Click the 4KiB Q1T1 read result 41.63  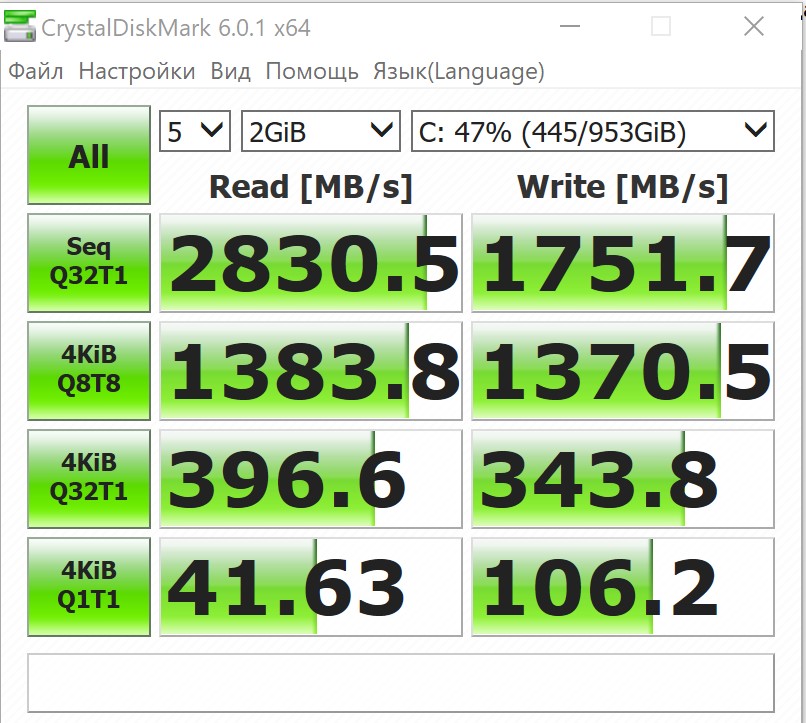coord(311,586)
